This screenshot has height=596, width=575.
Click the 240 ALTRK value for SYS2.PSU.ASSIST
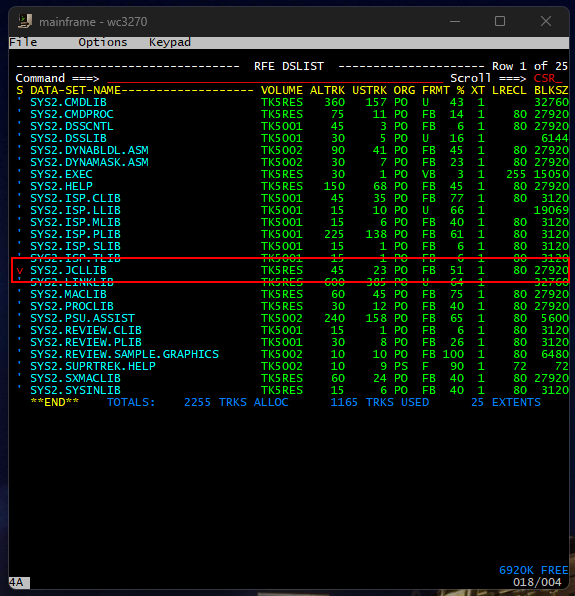[x=334, y=318]
